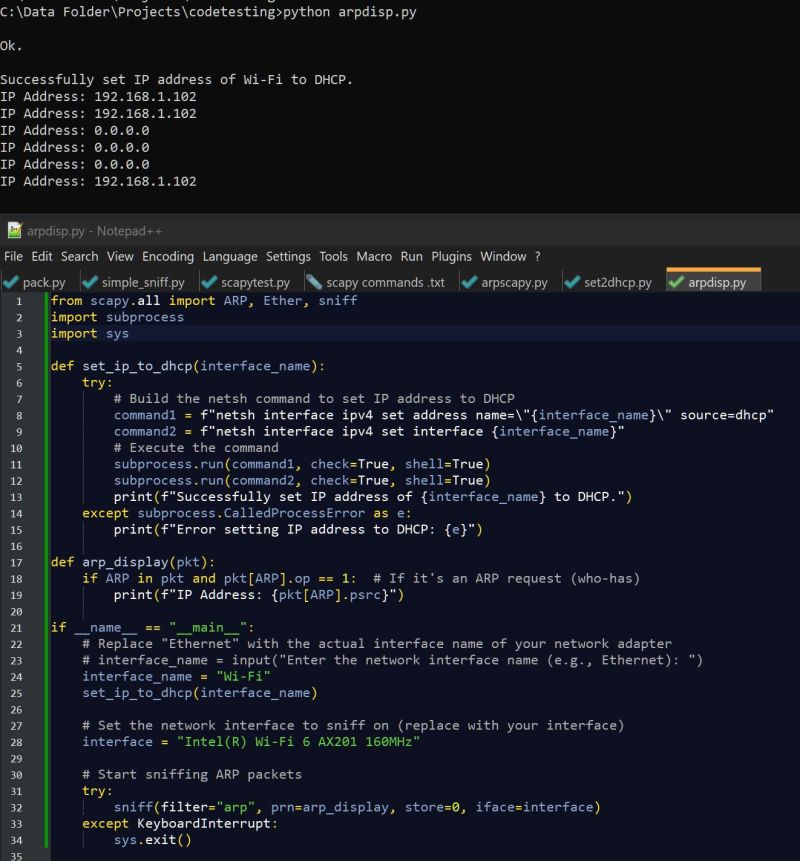Click 'subprocess.run(command2' on line 12

(204, 480)
